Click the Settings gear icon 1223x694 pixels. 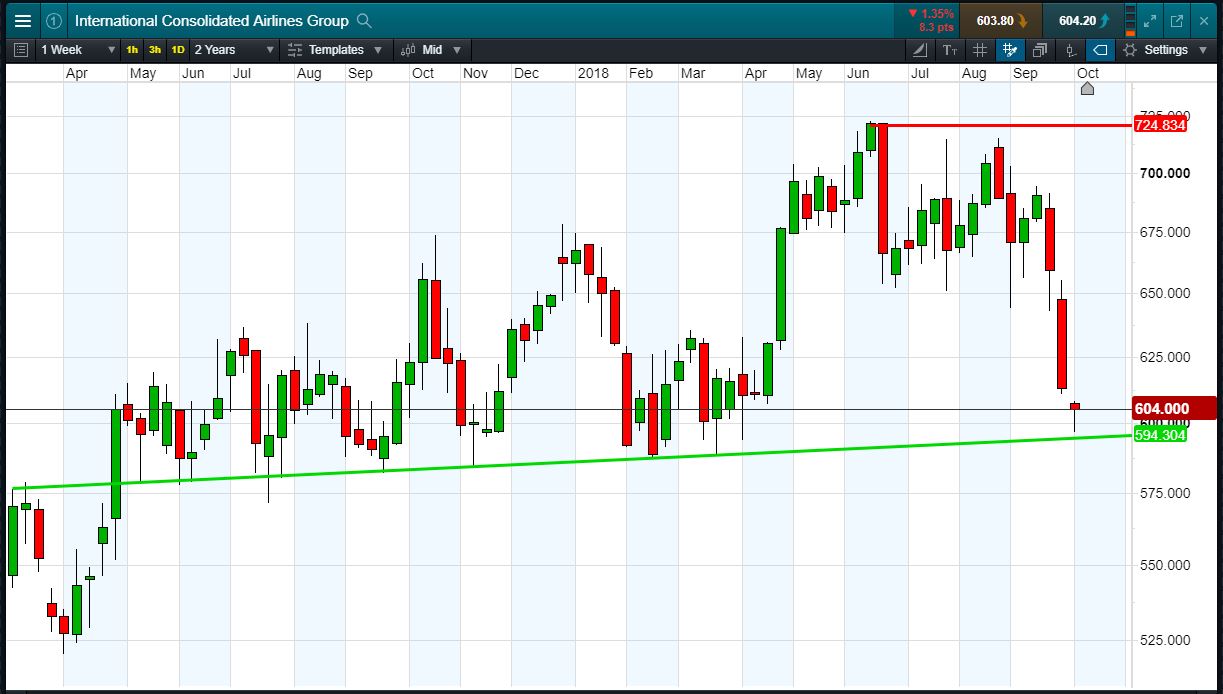1130,50
